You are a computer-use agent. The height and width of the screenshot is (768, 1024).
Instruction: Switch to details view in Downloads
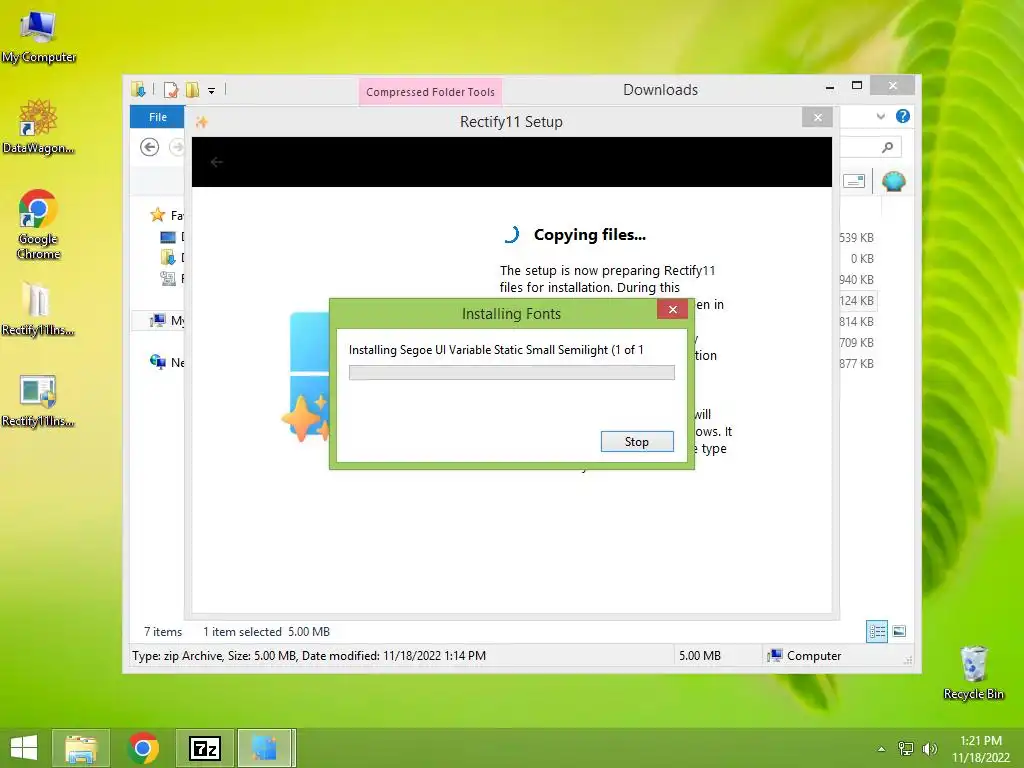[877, 632]
